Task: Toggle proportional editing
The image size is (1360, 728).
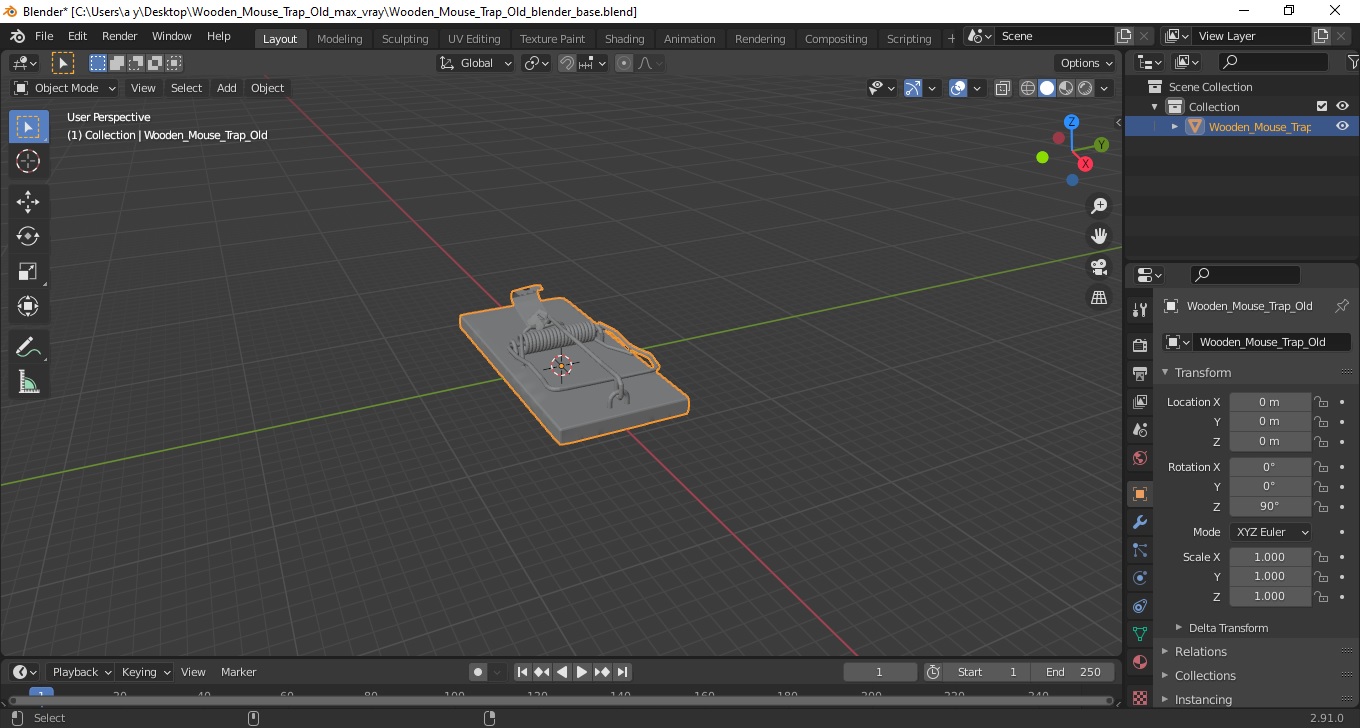Action: click(x=624, y=63)
